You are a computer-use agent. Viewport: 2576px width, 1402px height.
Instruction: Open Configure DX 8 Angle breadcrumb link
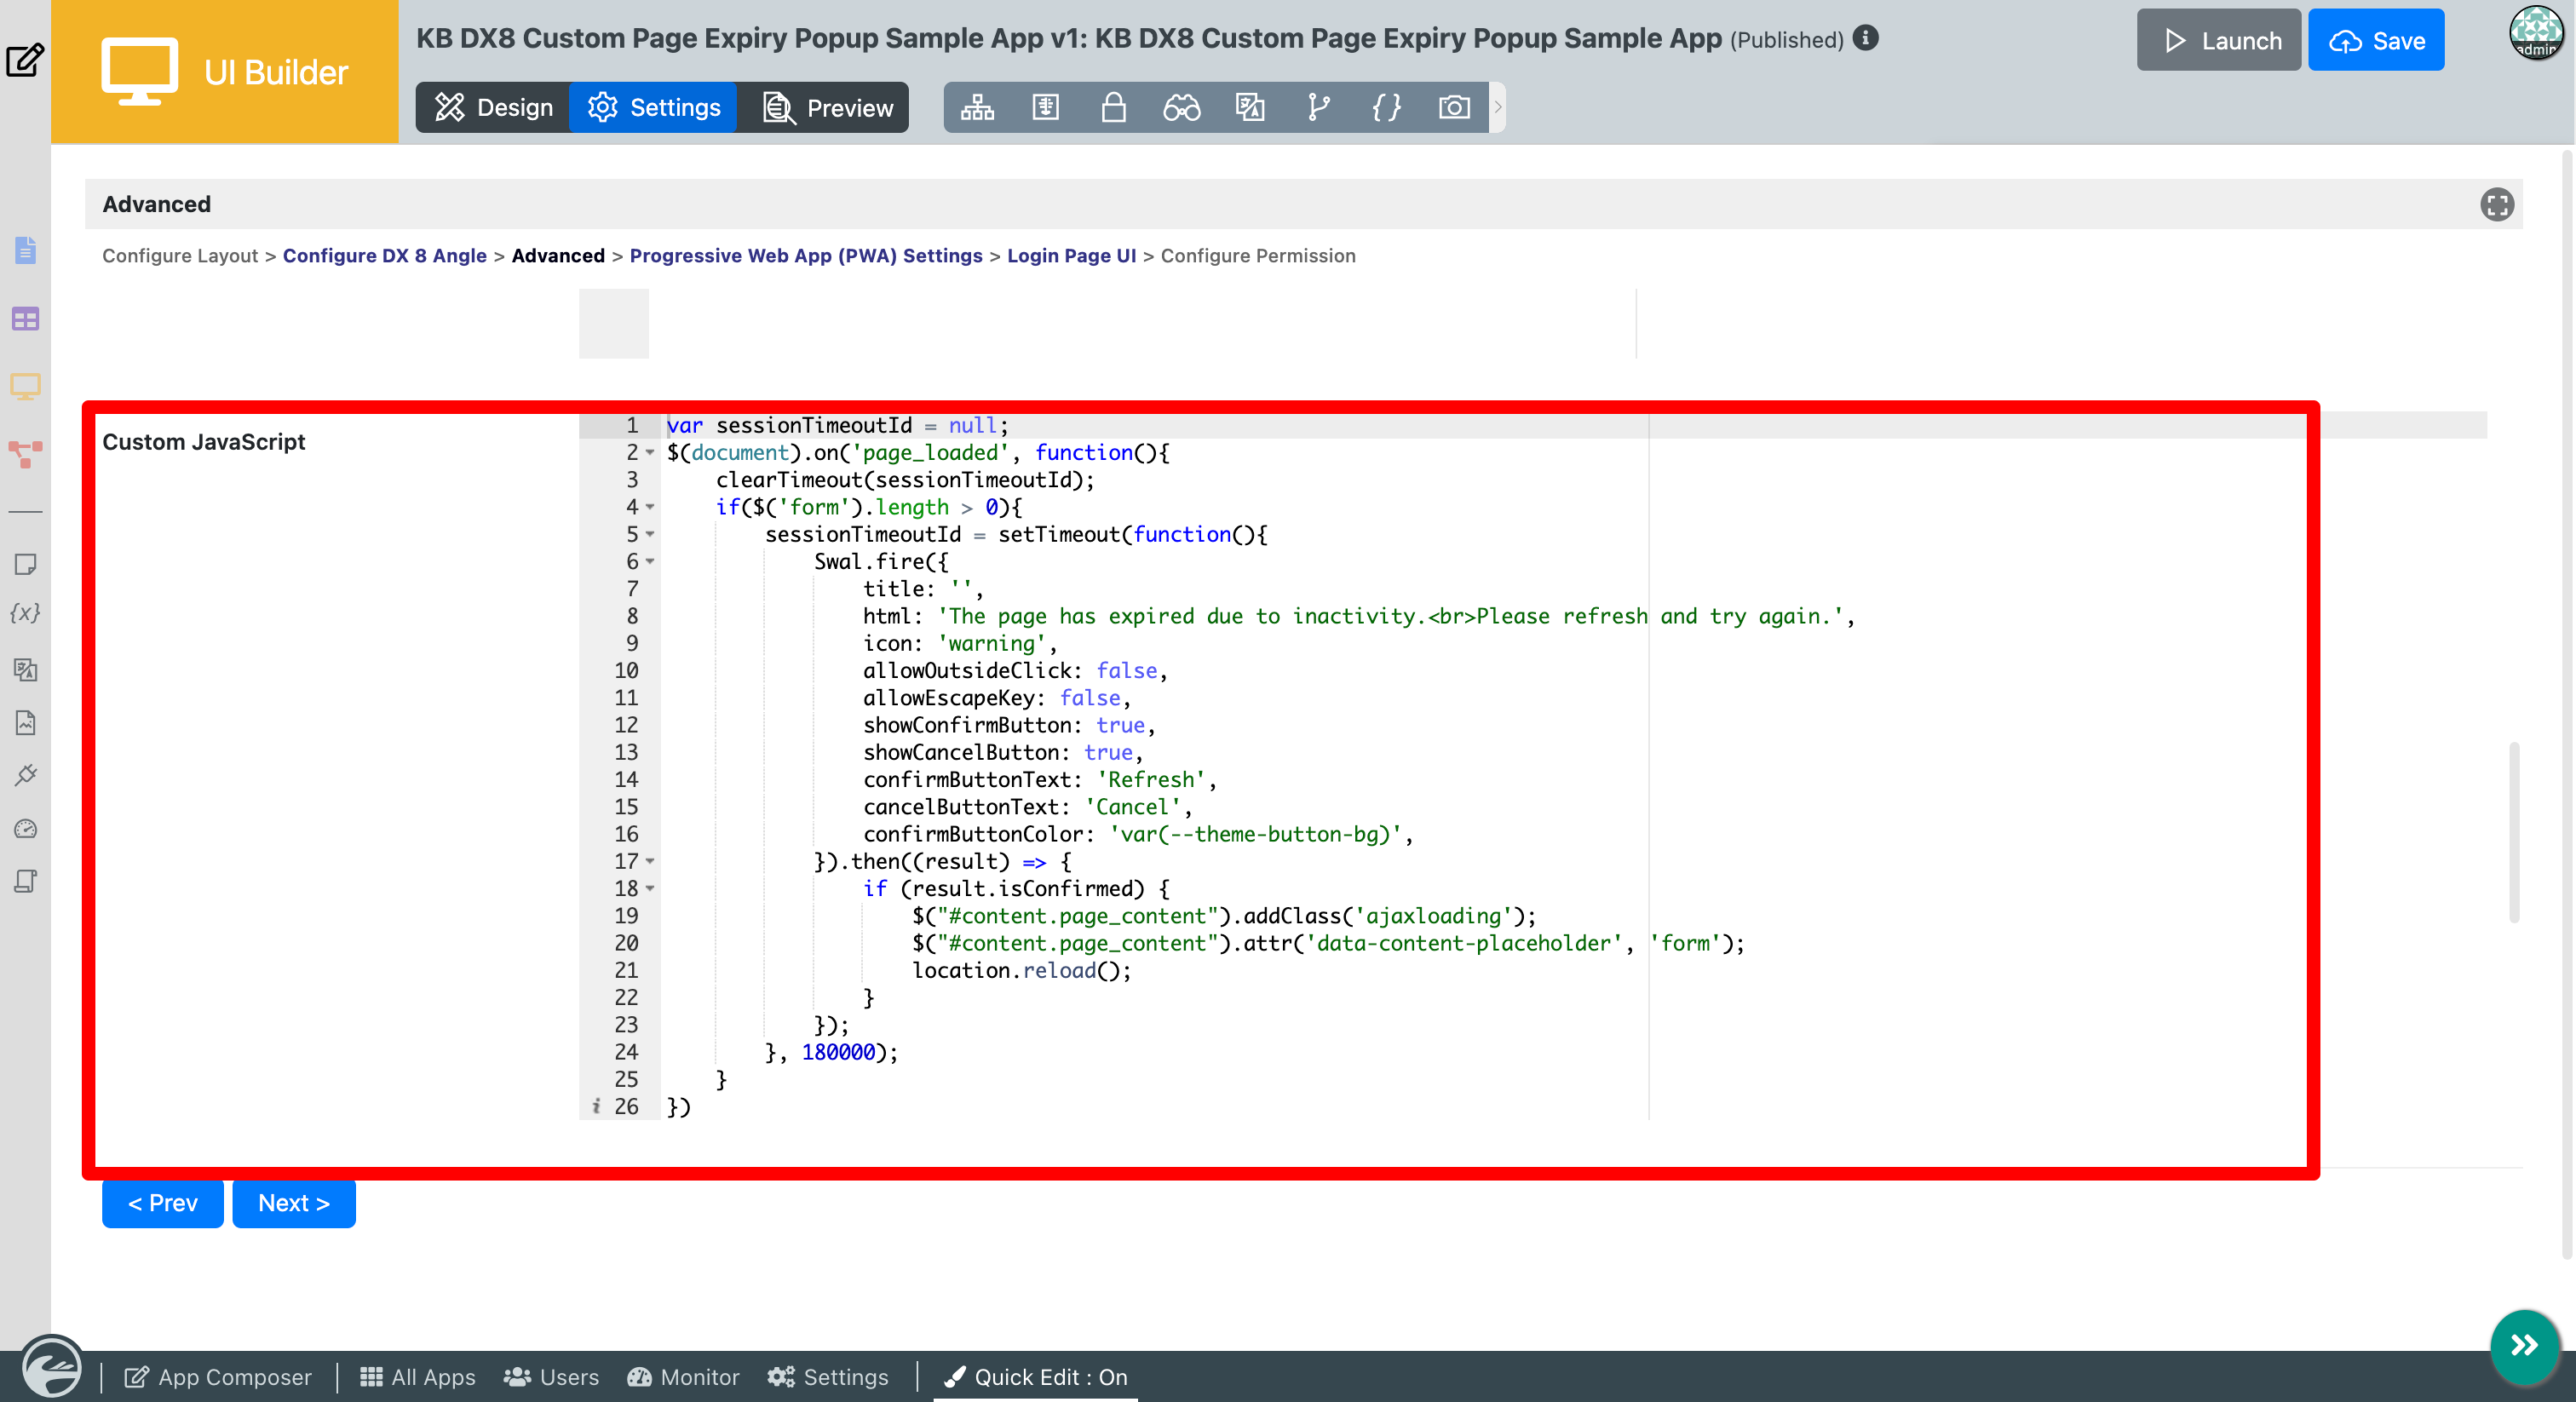tap(384, 256)
